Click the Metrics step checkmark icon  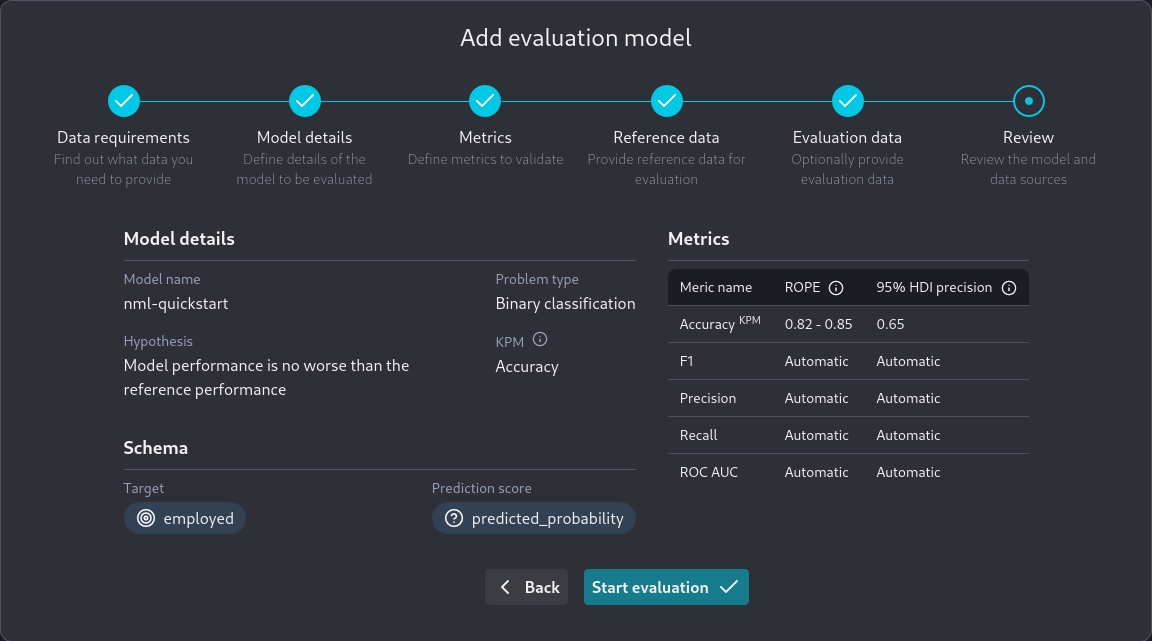pyautogui.click(x=485, y=101)
